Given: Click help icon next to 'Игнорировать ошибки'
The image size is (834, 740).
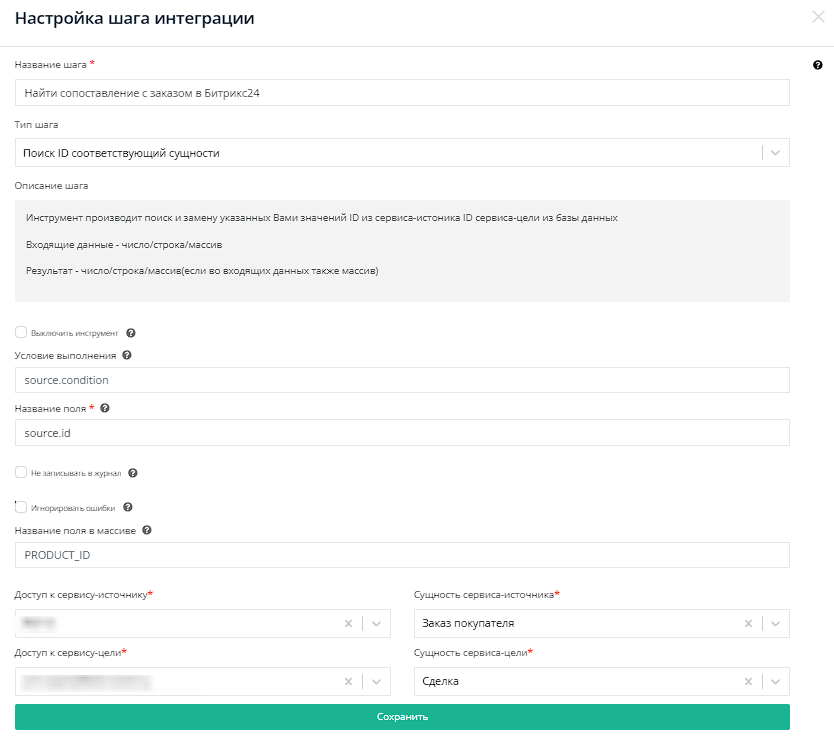Looking at the screenshot, I should click(x=127, y=507).
